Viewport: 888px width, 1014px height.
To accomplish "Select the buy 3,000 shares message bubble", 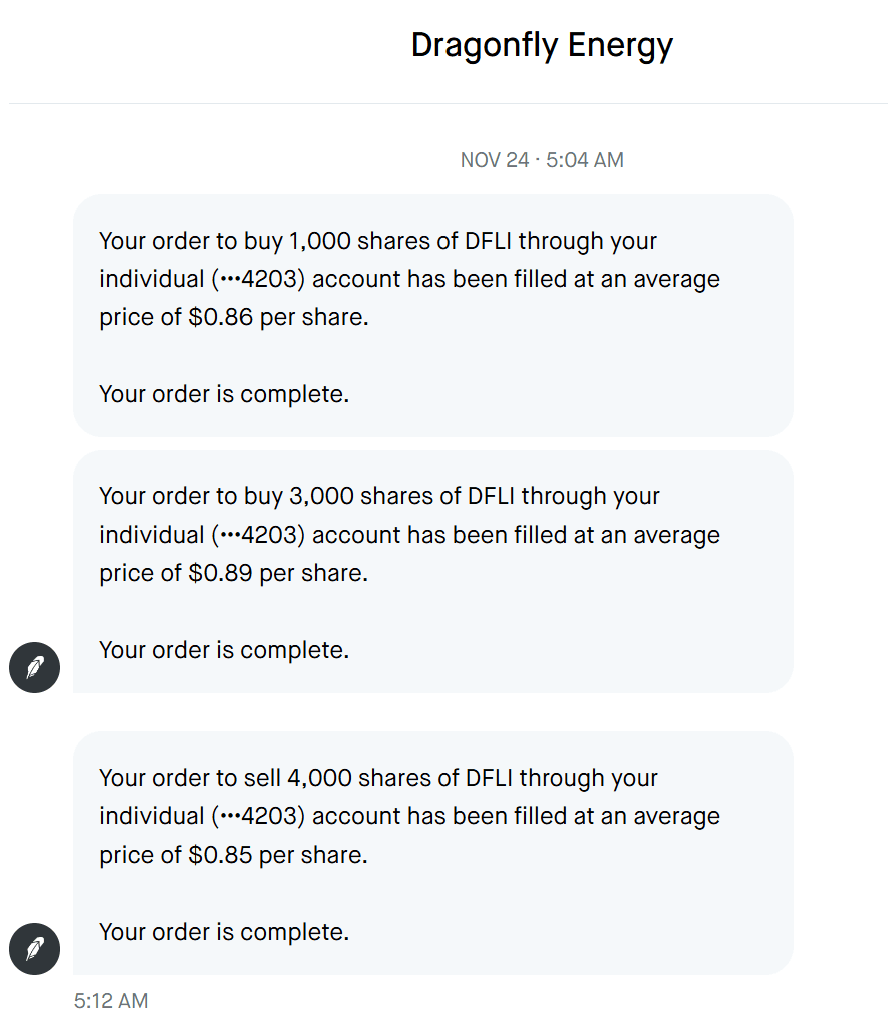I will (433, 571).
